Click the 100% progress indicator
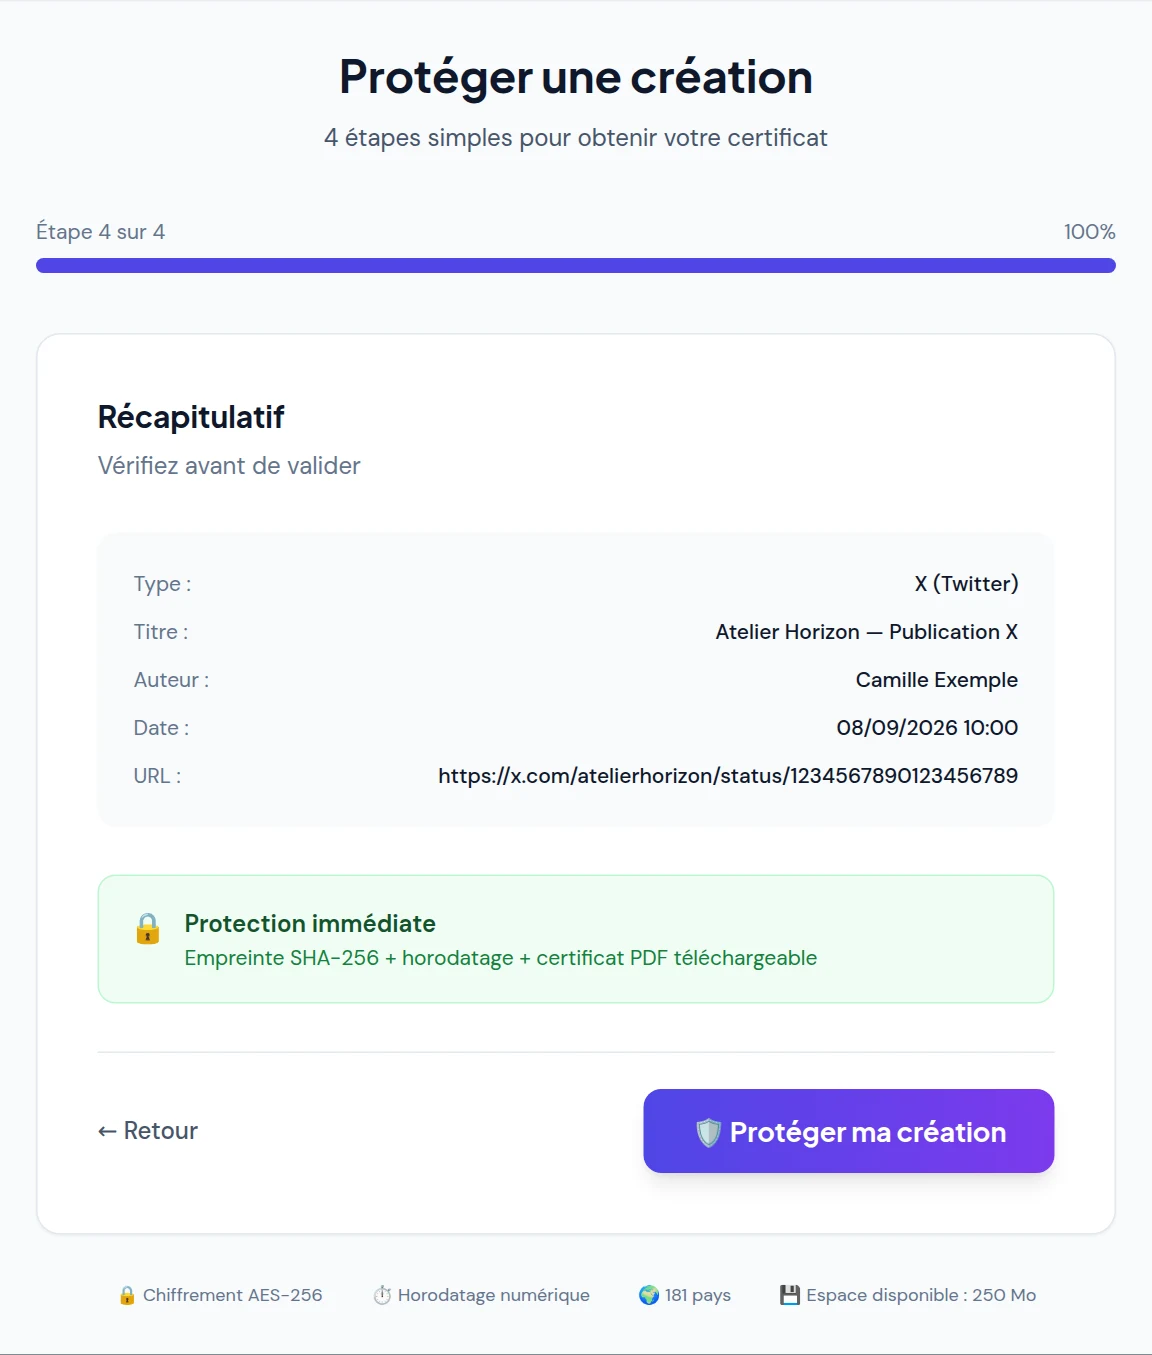Screen dimensions: 1152x1355 tap(1089, 232)
